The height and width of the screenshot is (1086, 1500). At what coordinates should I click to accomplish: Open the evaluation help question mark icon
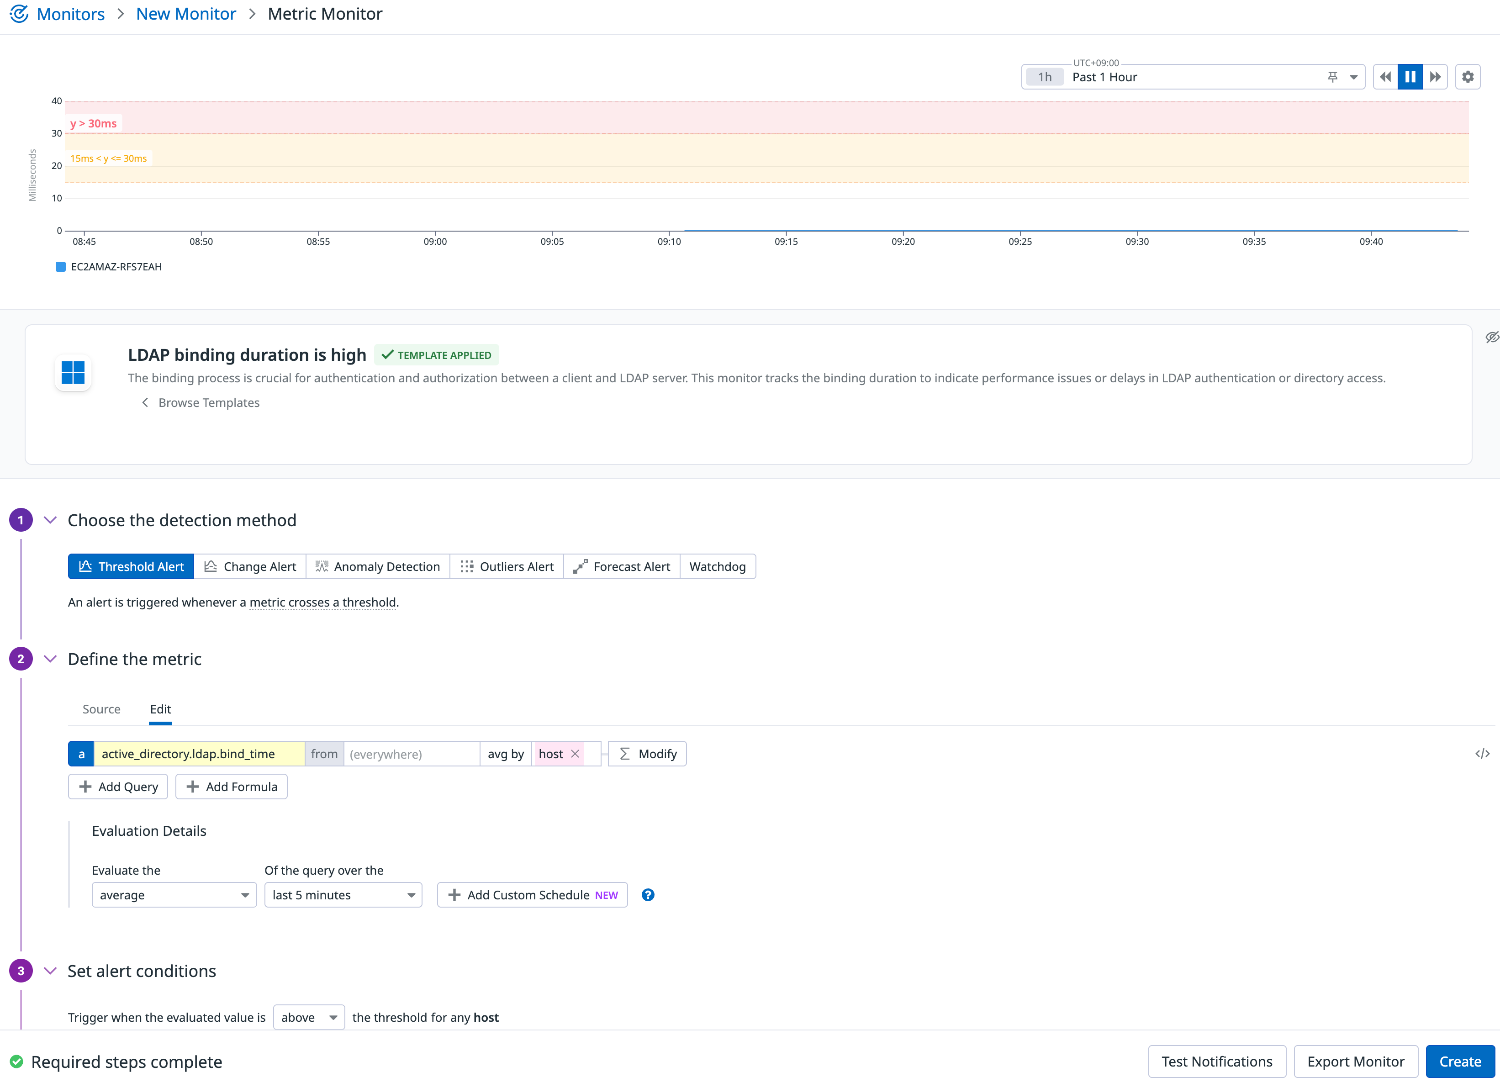[x=648, y=895]
